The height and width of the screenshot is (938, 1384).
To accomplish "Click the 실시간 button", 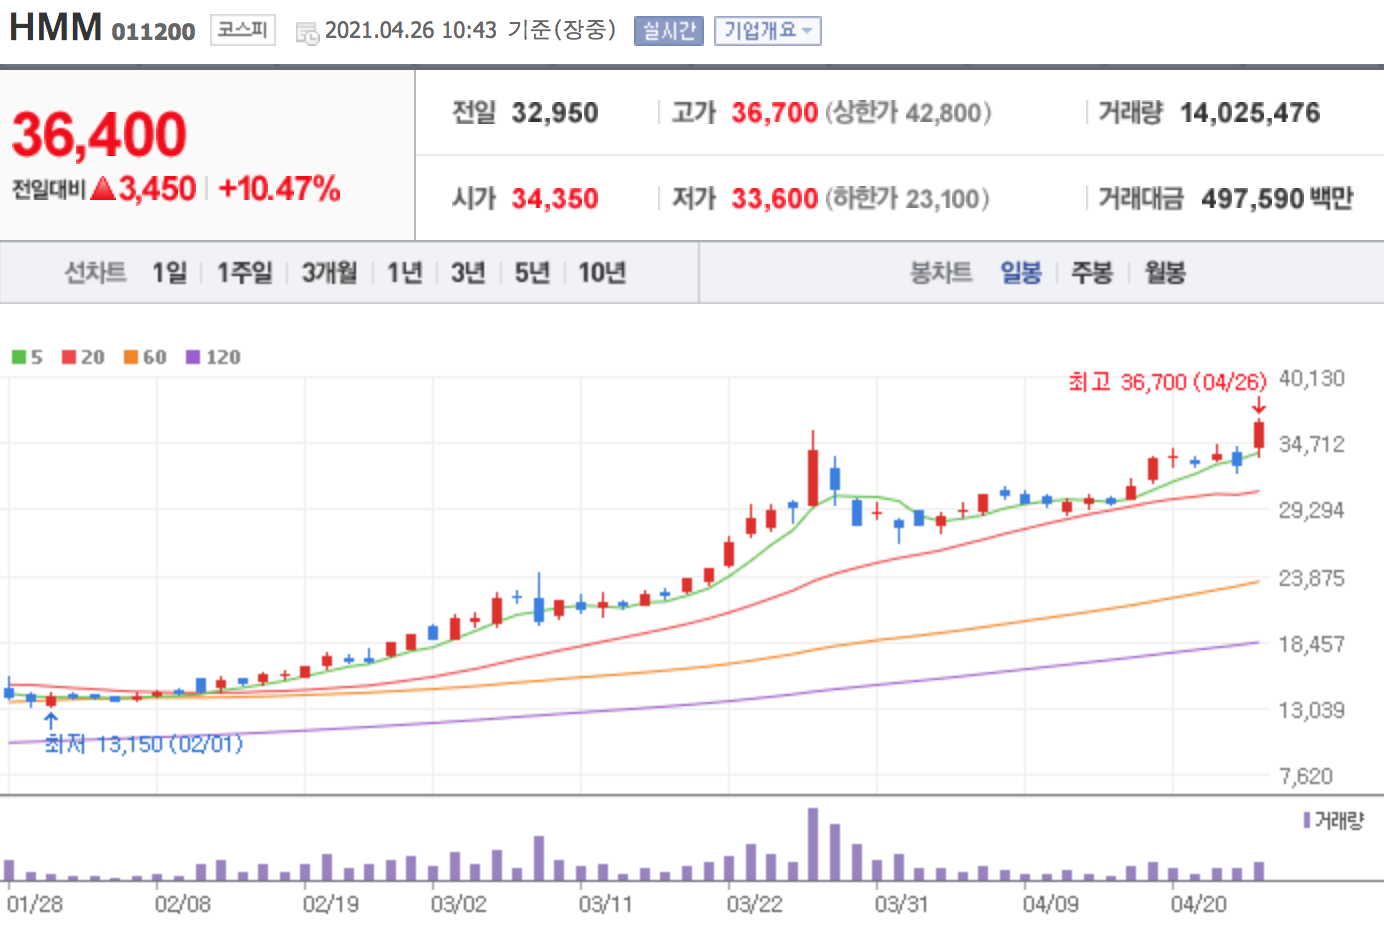I will tap(668, 31).
